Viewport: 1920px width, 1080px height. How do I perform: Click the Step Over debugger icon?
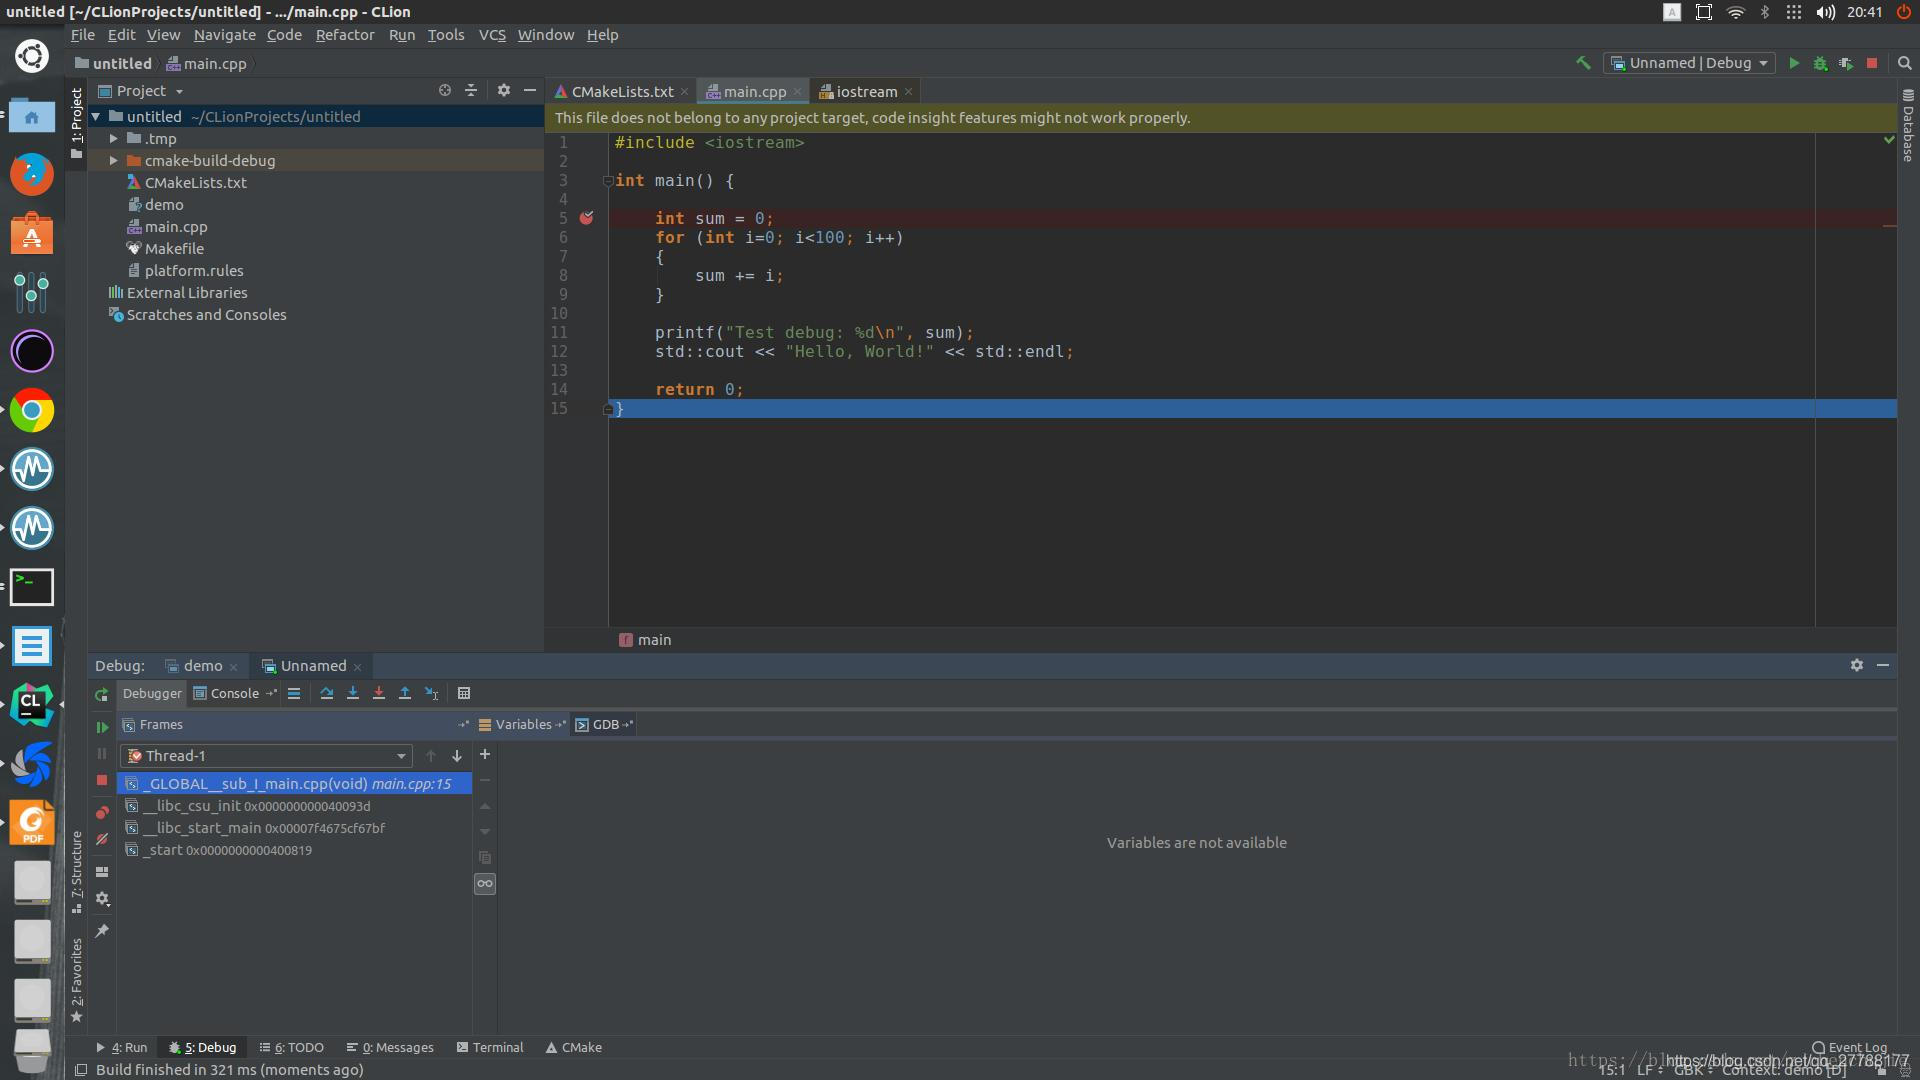[x=326, y=693]
